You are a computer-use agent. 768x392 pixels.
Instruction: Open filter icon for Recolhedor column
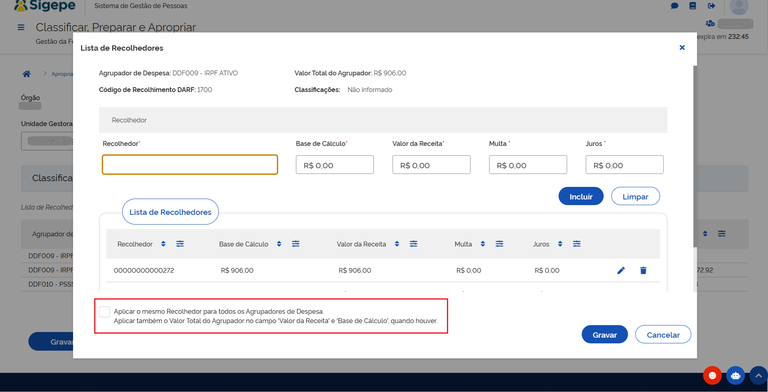180,244
